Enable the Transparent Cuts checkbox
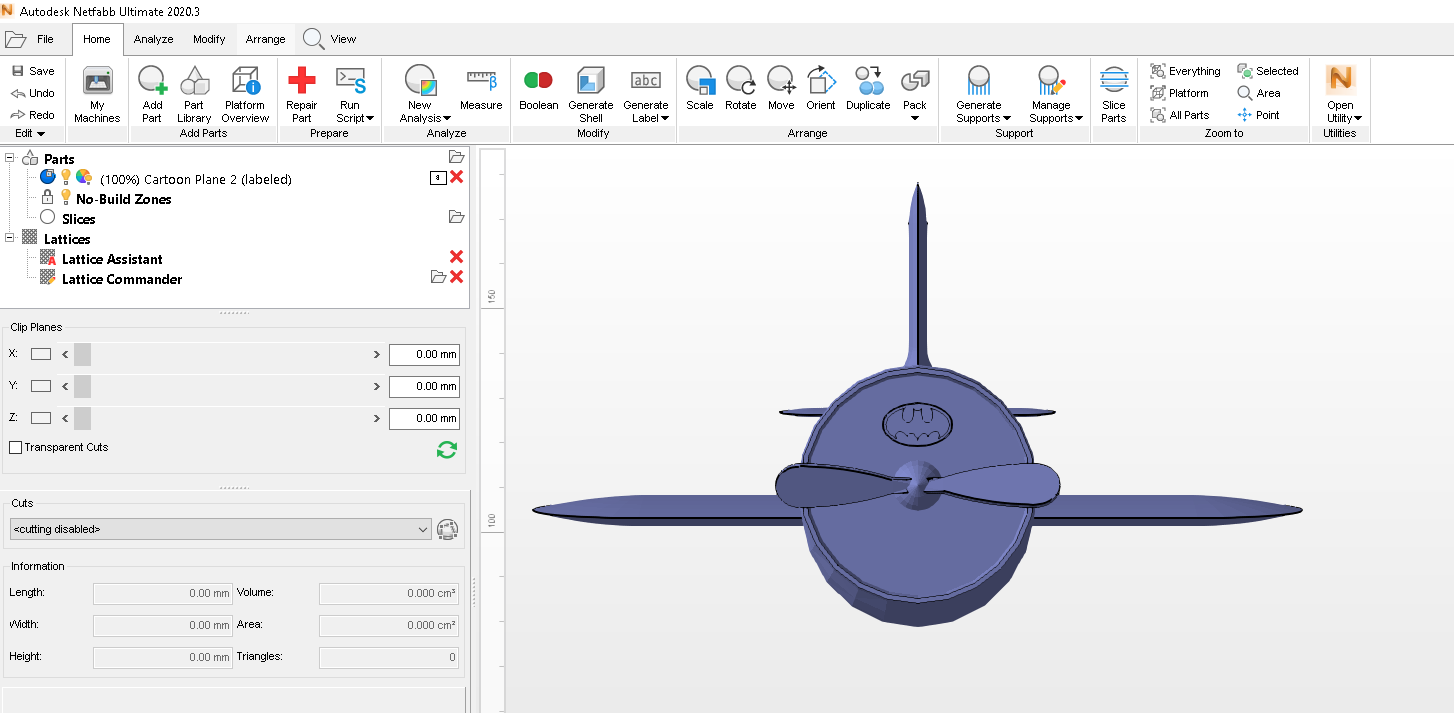The image size is (1454, 713). [x=16, y=447]
